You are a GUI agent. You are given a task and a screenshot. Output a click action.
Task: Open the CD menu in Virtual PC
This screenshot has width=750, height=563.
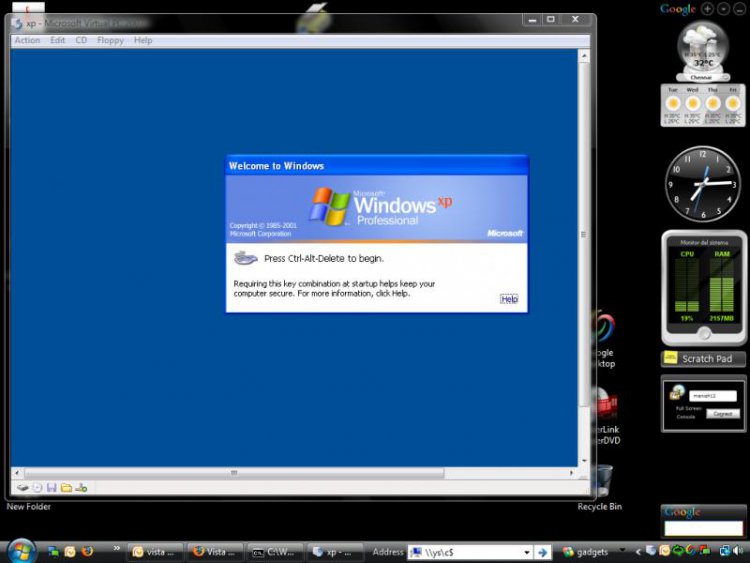81,40
